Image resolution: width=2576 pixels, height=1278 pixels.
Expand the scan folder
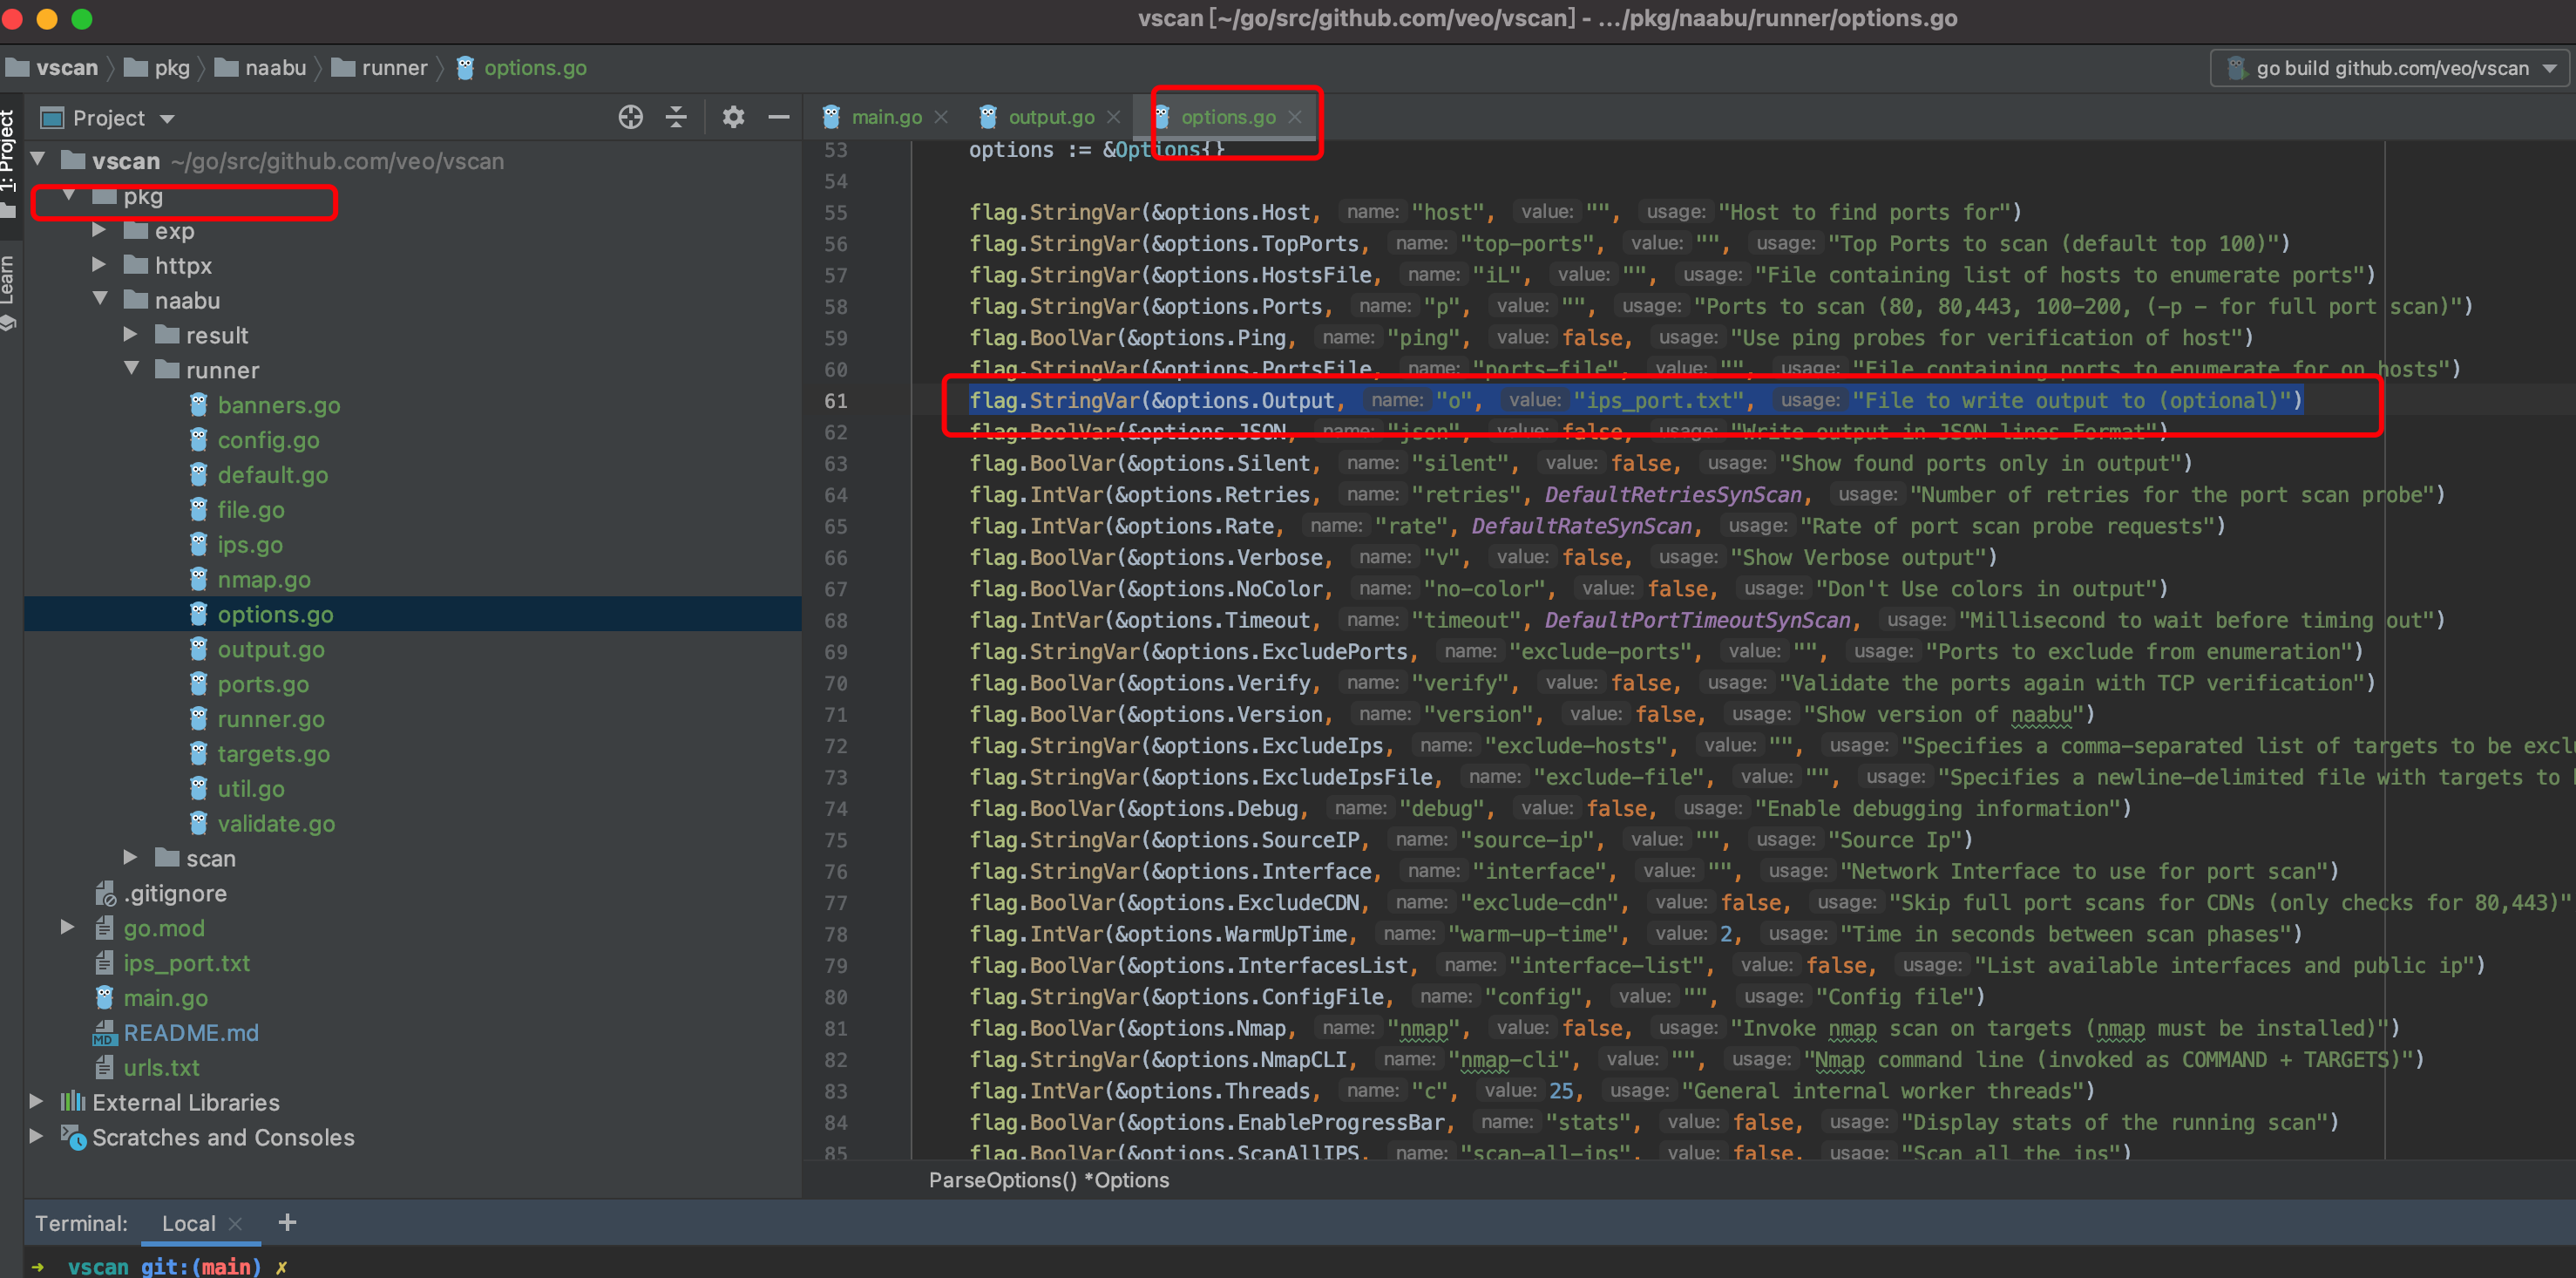click(x=130, y=858)
